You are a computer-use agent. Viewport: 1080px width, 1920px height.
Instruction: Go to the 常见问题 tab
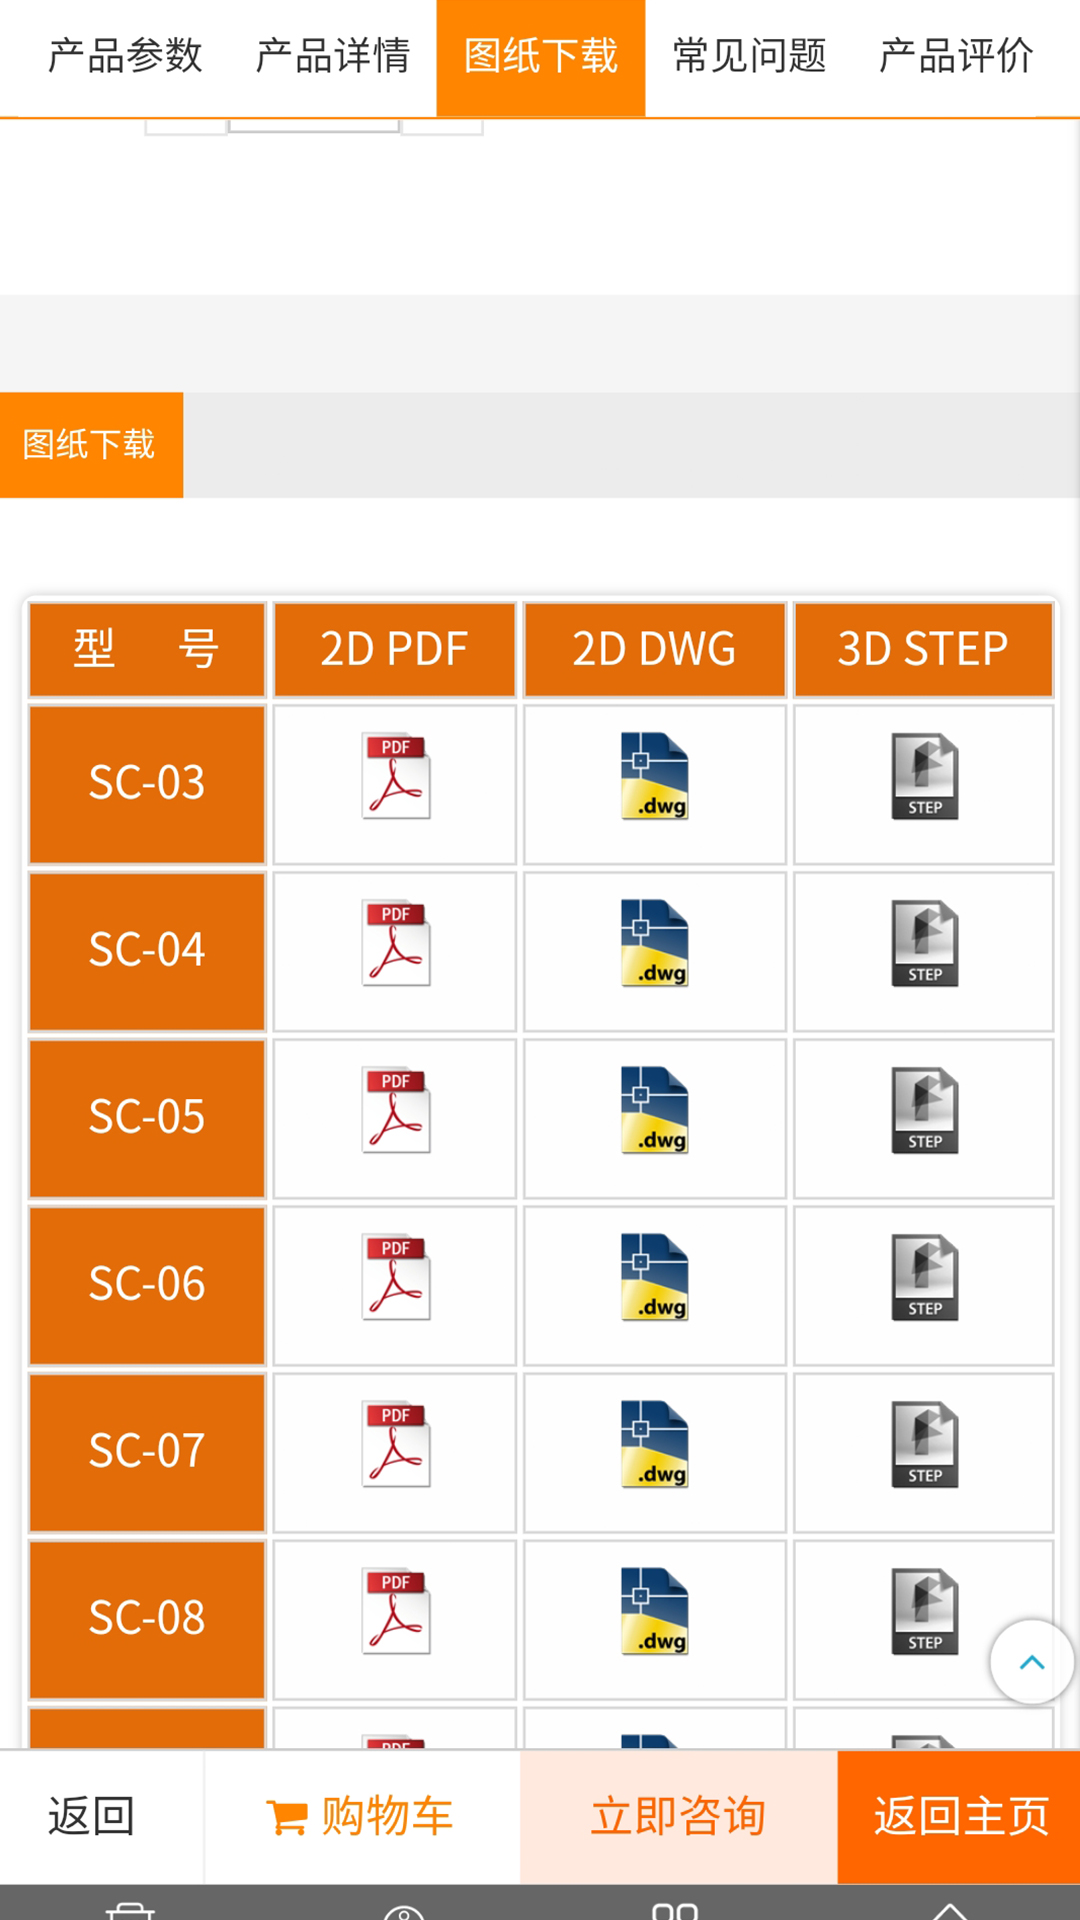(749, 56)
